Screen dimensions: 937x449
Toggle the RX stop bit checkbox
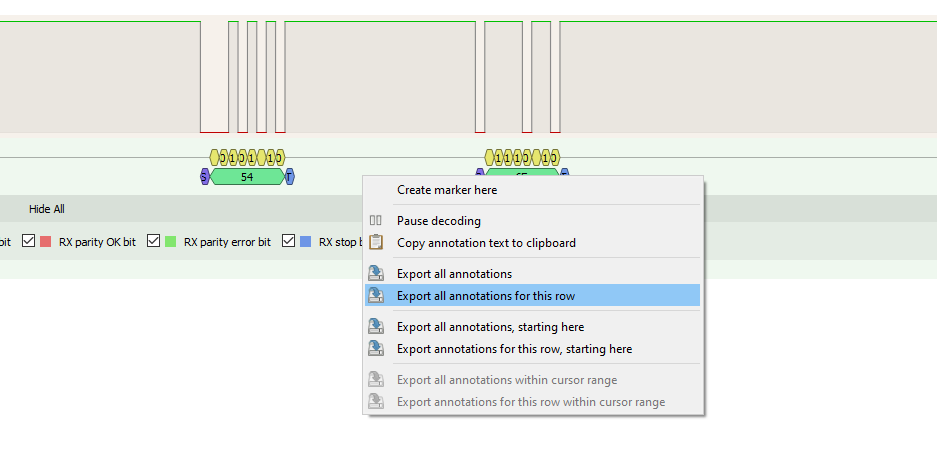point(289,241)
